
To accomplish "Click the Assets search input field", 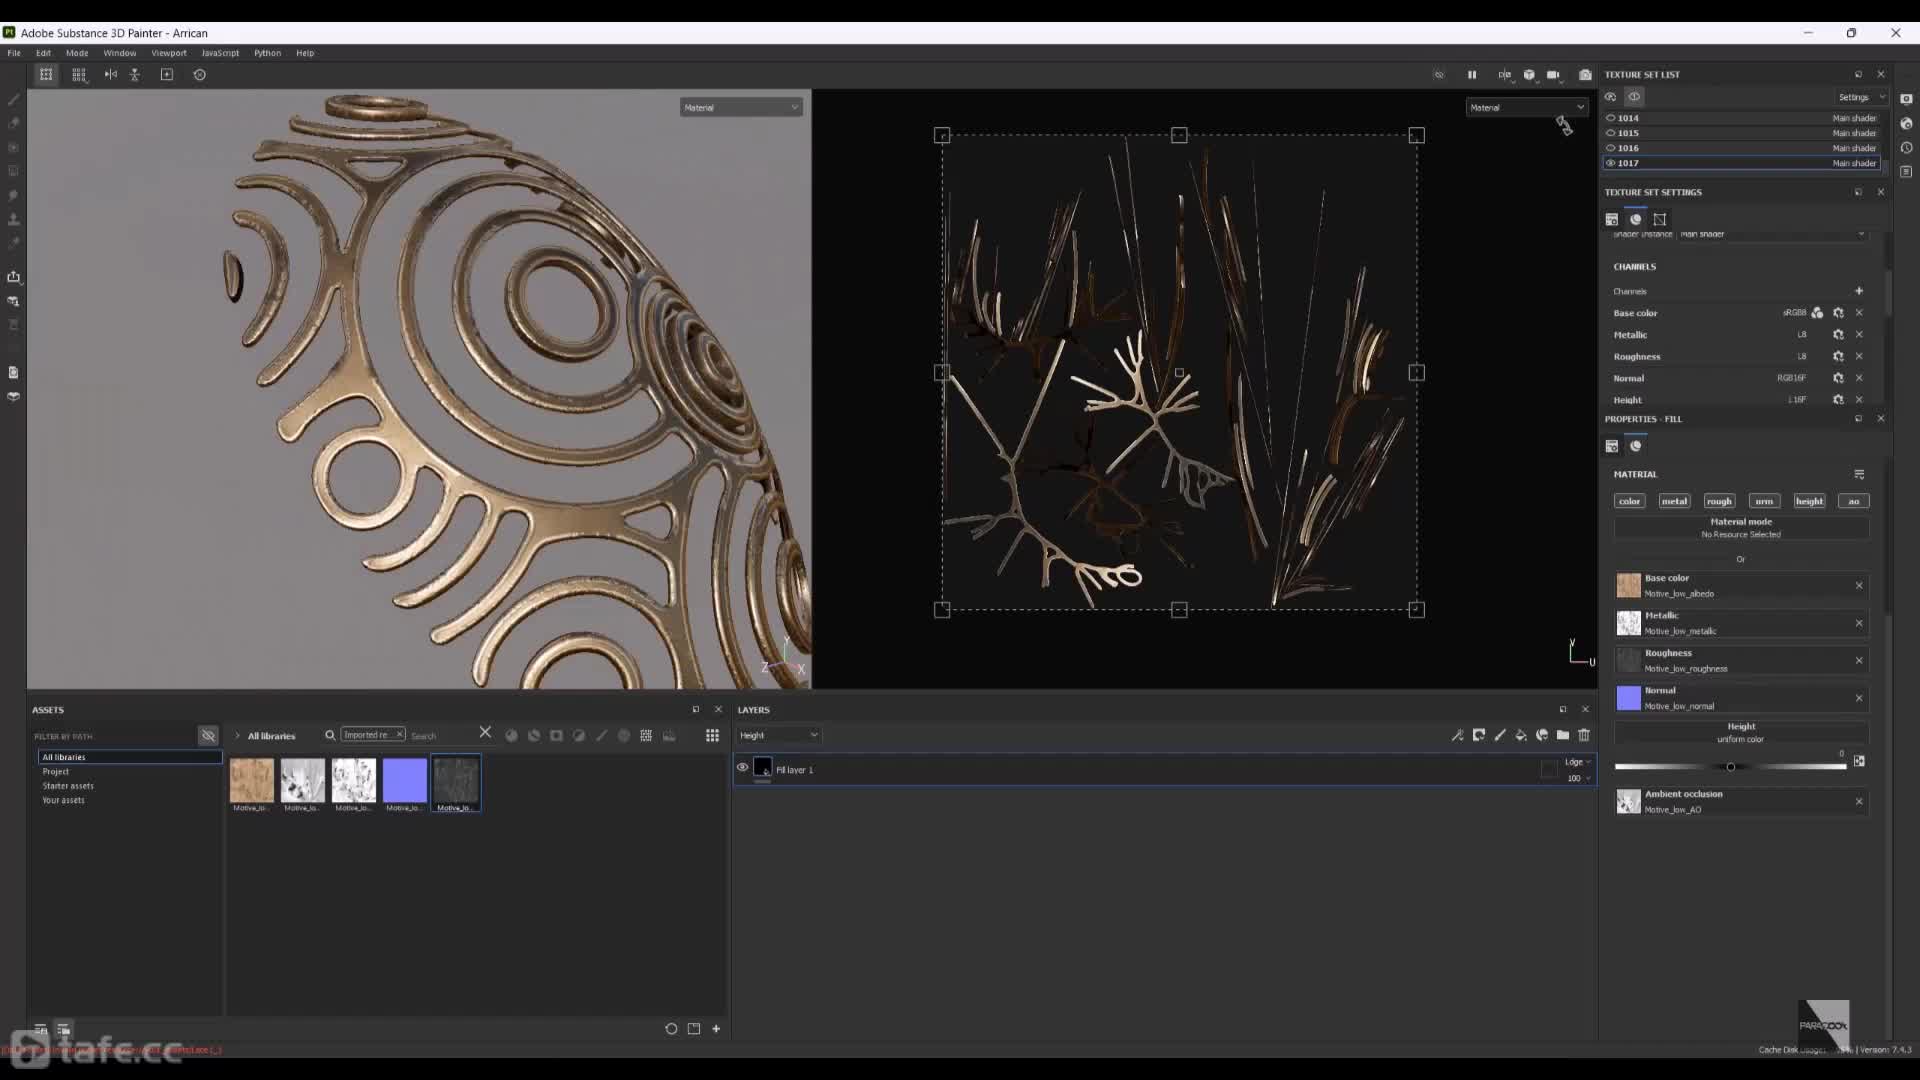I will 440,736.
